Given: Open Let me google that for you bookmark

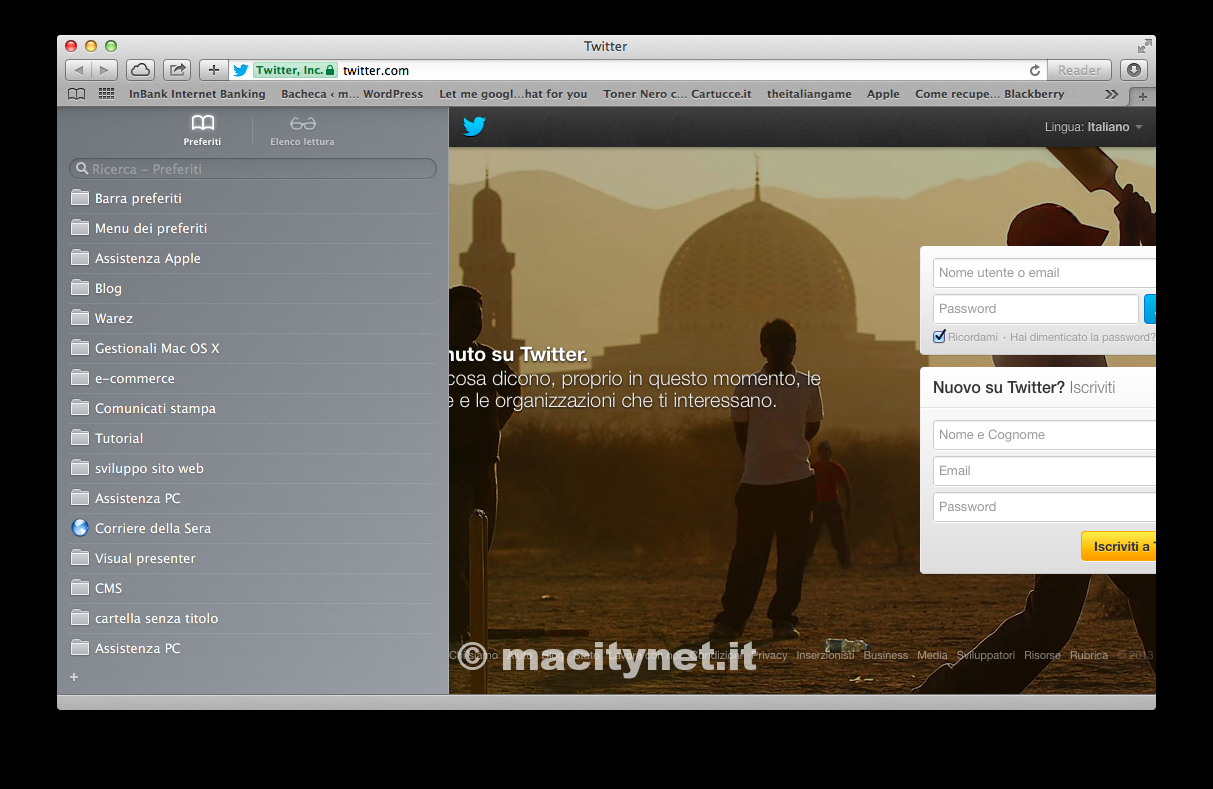Looking at the screenshot, I should [x=513, y=94].
